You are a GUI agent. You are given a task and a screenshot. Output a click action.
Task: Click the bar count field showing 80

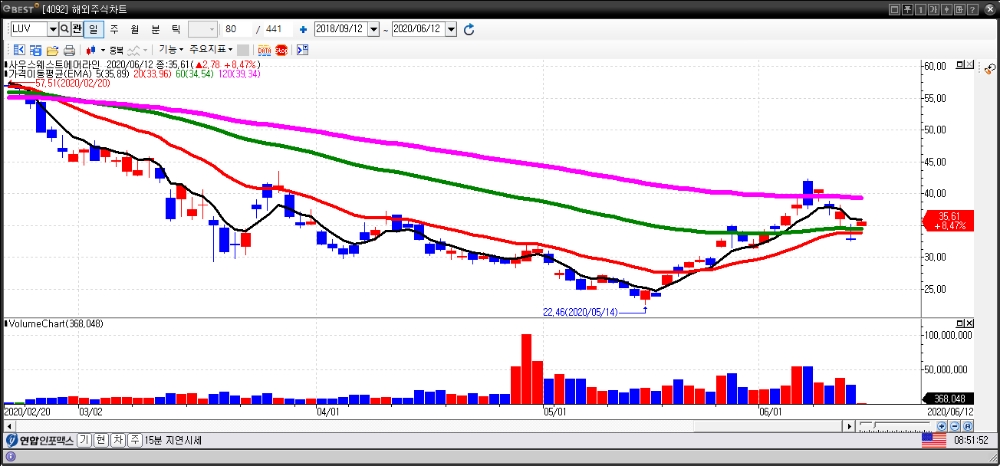(x=236, y=30)
